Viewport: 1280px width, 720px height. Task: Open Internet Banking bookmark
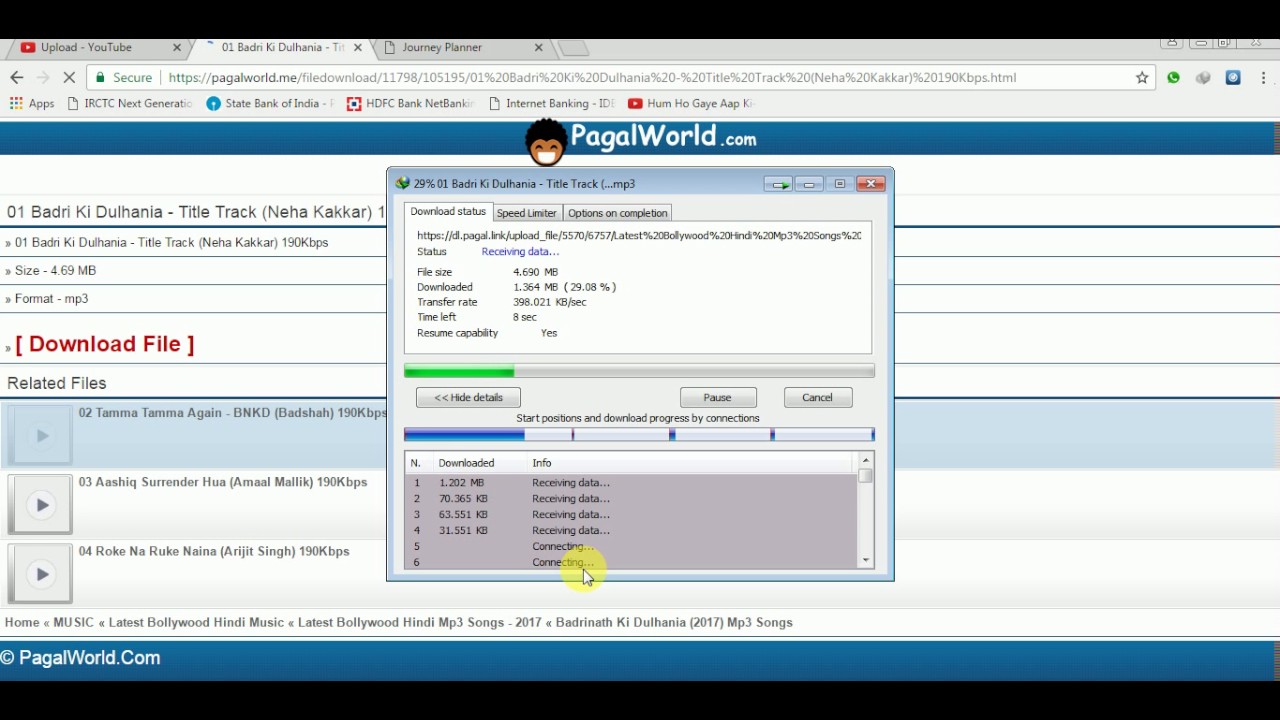551,103
